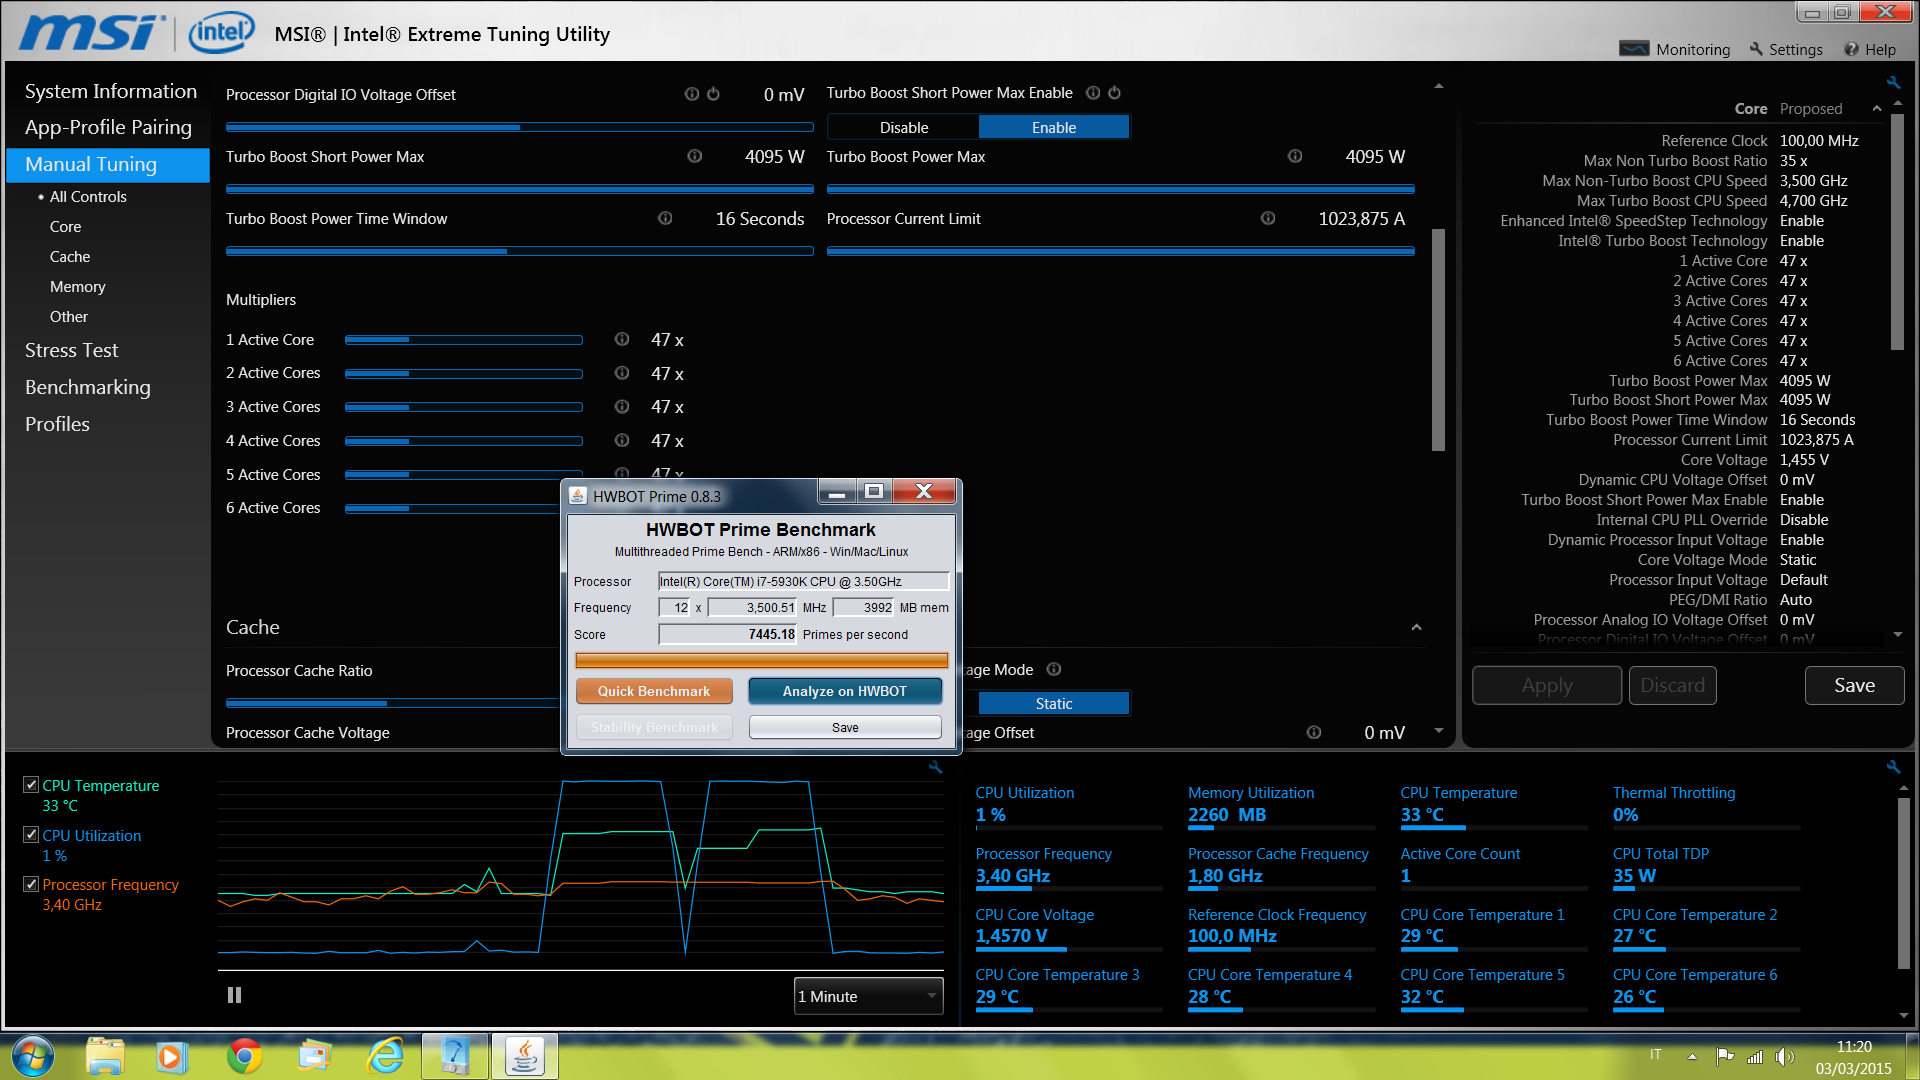Show info for Turbo Boost Short Power Max

695,156
